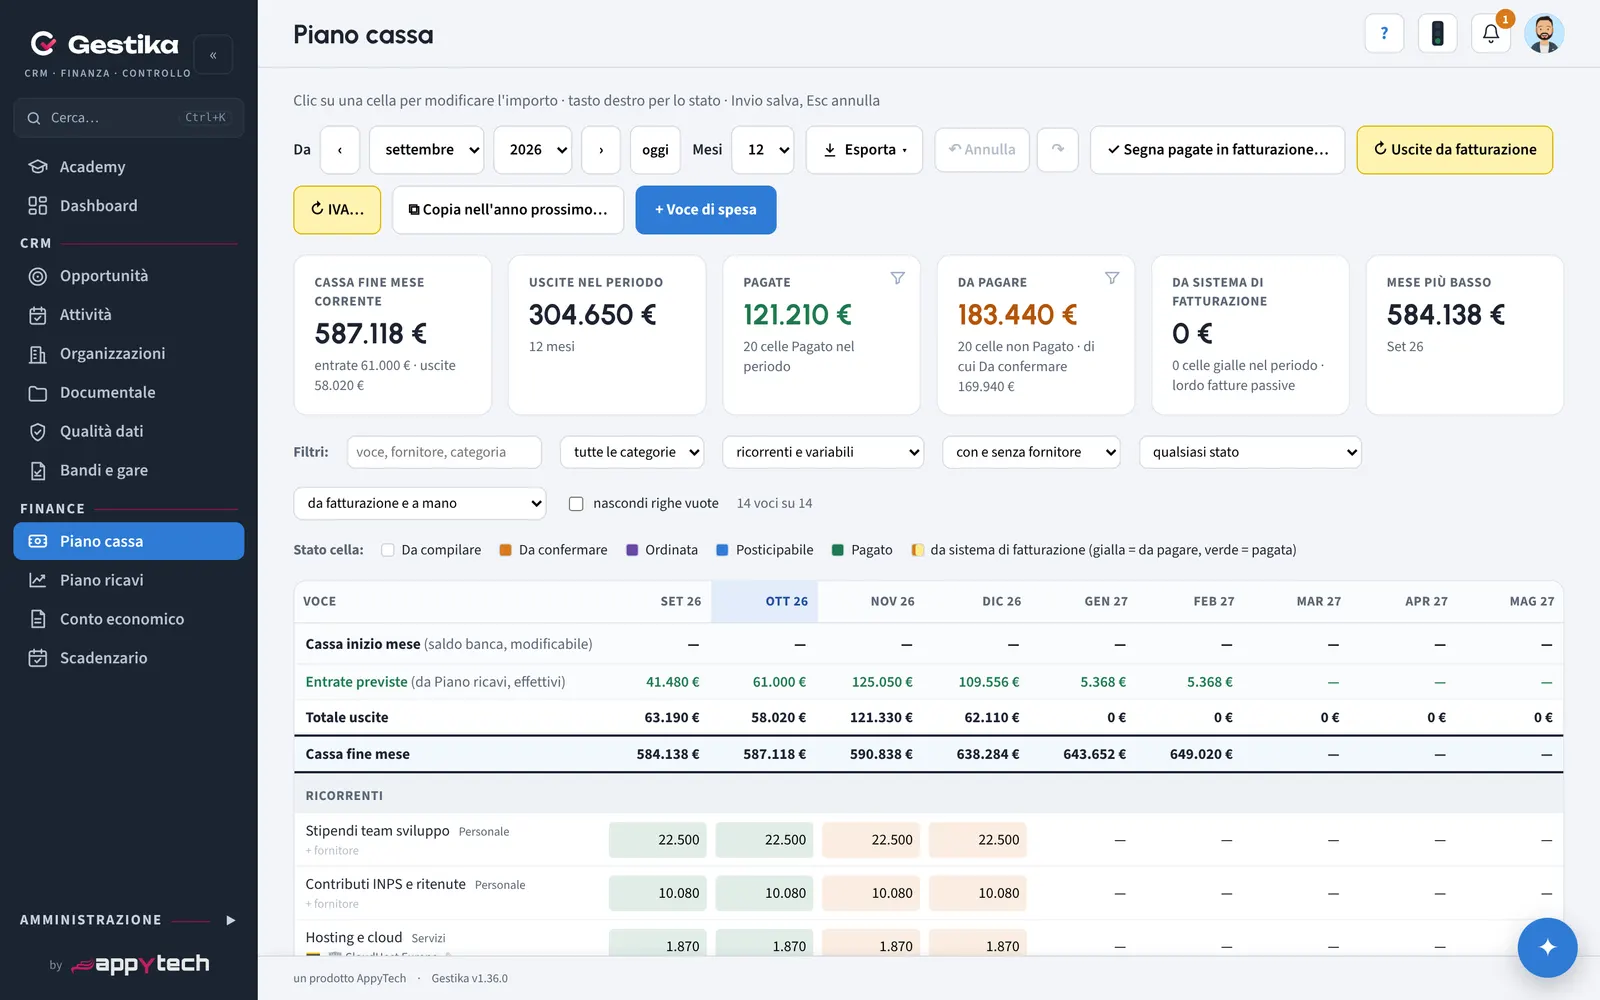Open the qualsiasi stato dropdown

pos(1250,452)
